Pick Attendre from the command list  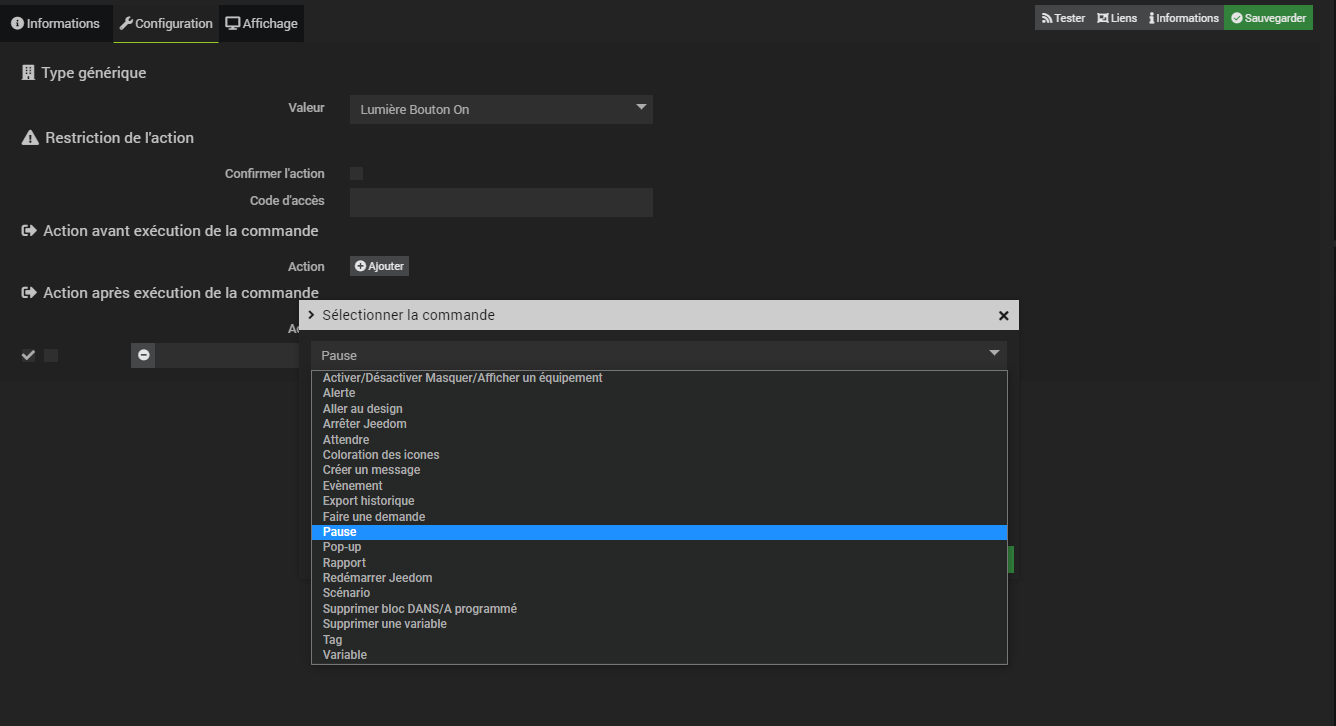346,440
